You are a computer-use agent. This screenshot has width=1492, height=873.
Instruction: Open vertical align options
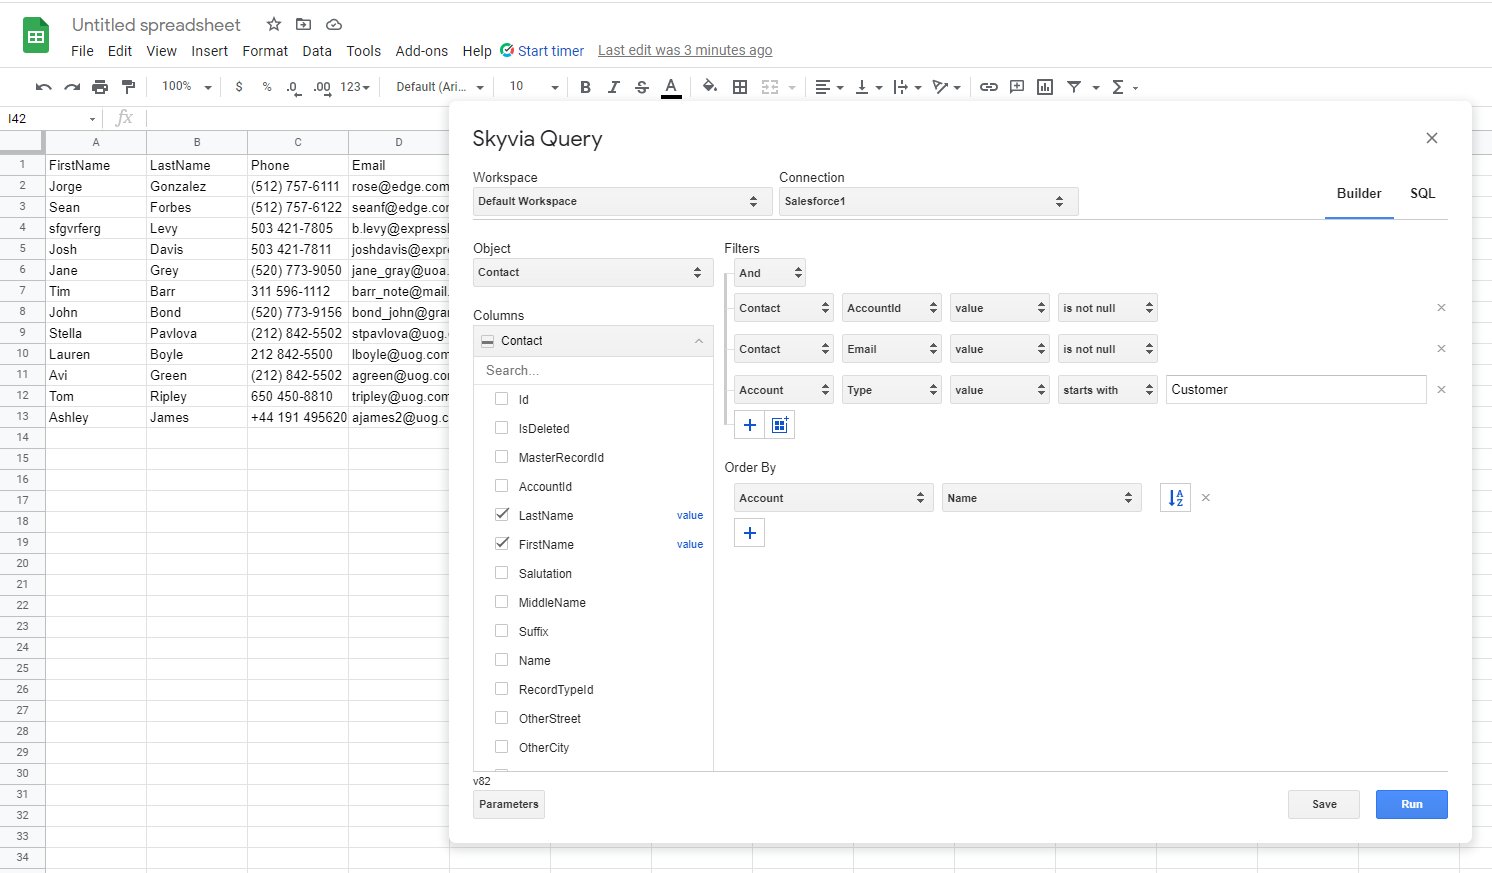869,87
